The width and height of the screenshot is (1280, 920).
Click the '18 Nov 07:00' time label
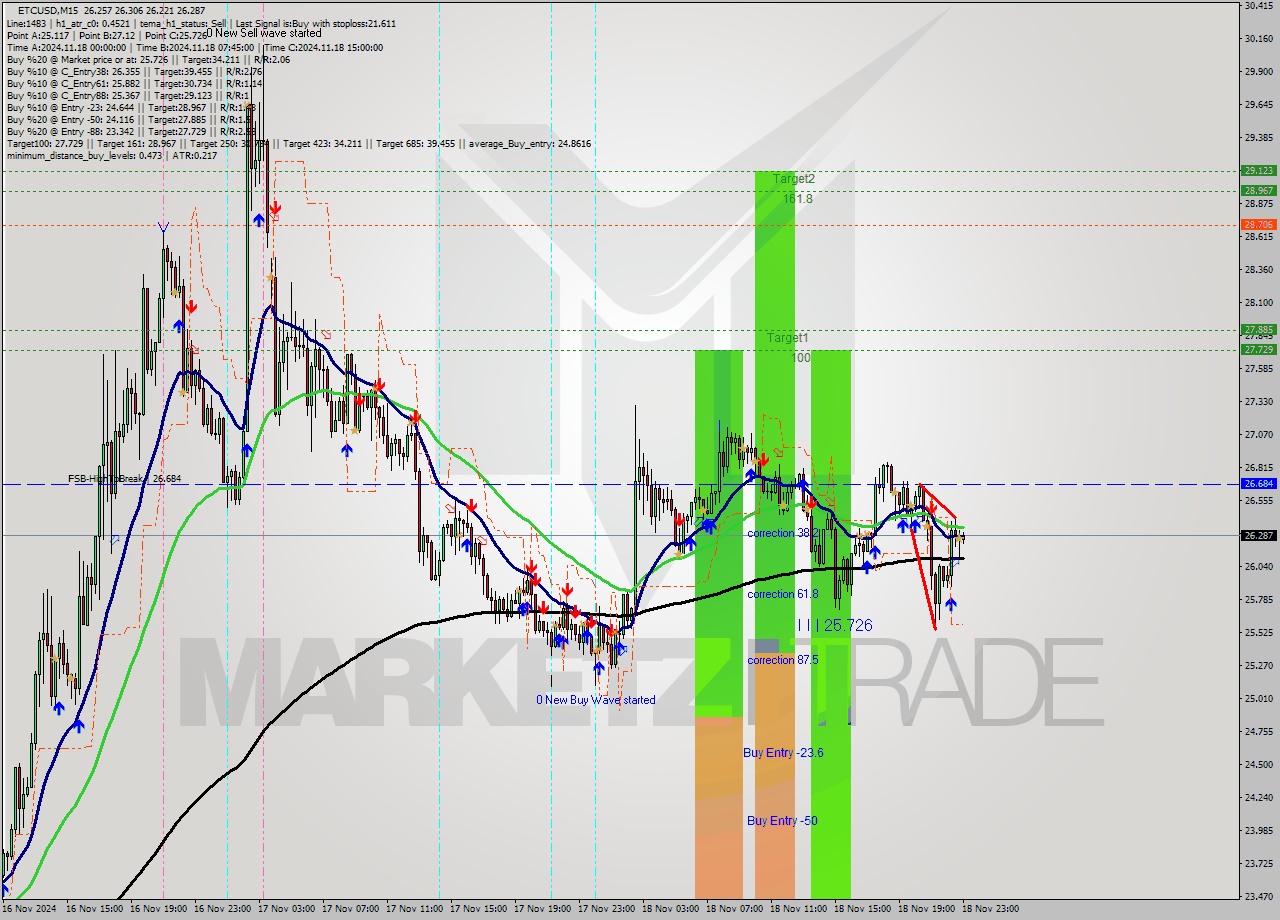734,909
